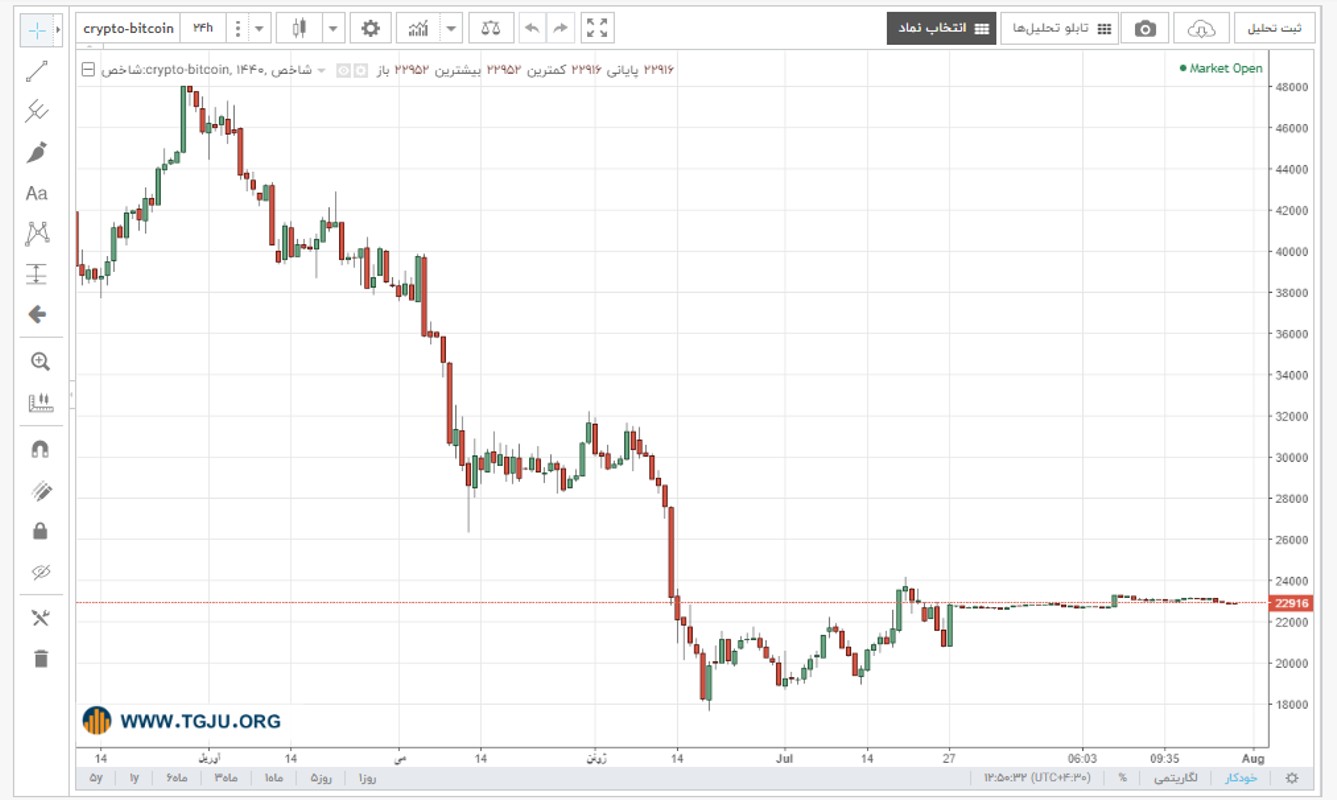Open the تابلو تحلیل‌ها analysis board
The image size is (1337, 800).
coord(1058,29)
